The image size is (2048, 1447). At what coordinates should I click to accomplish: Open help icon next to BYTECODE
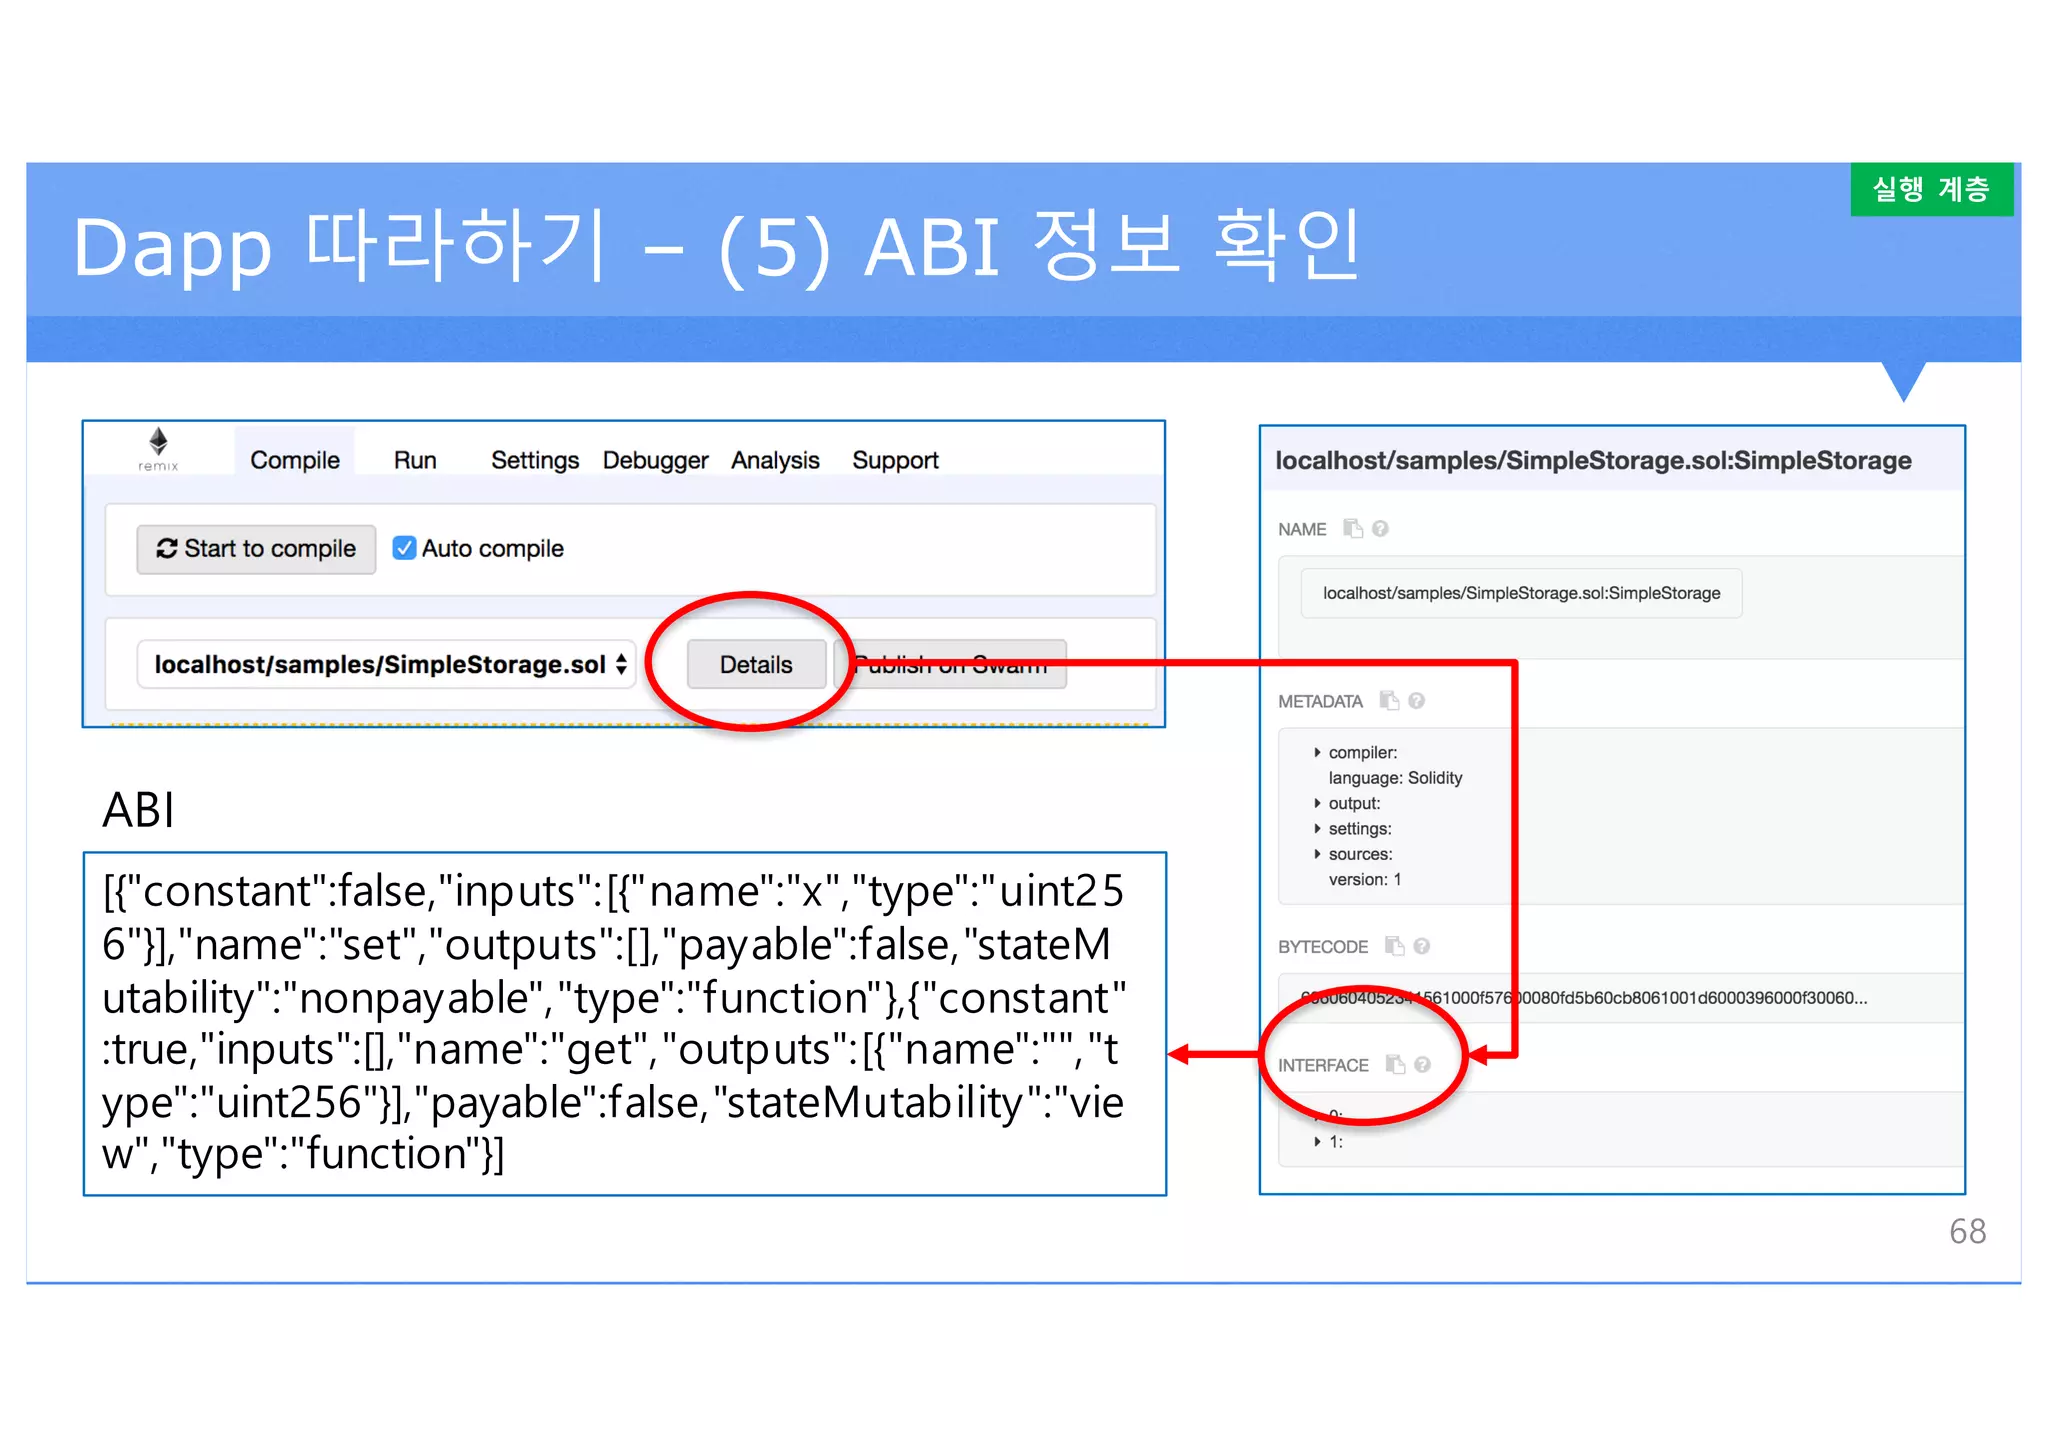(x=1422, y=945)
